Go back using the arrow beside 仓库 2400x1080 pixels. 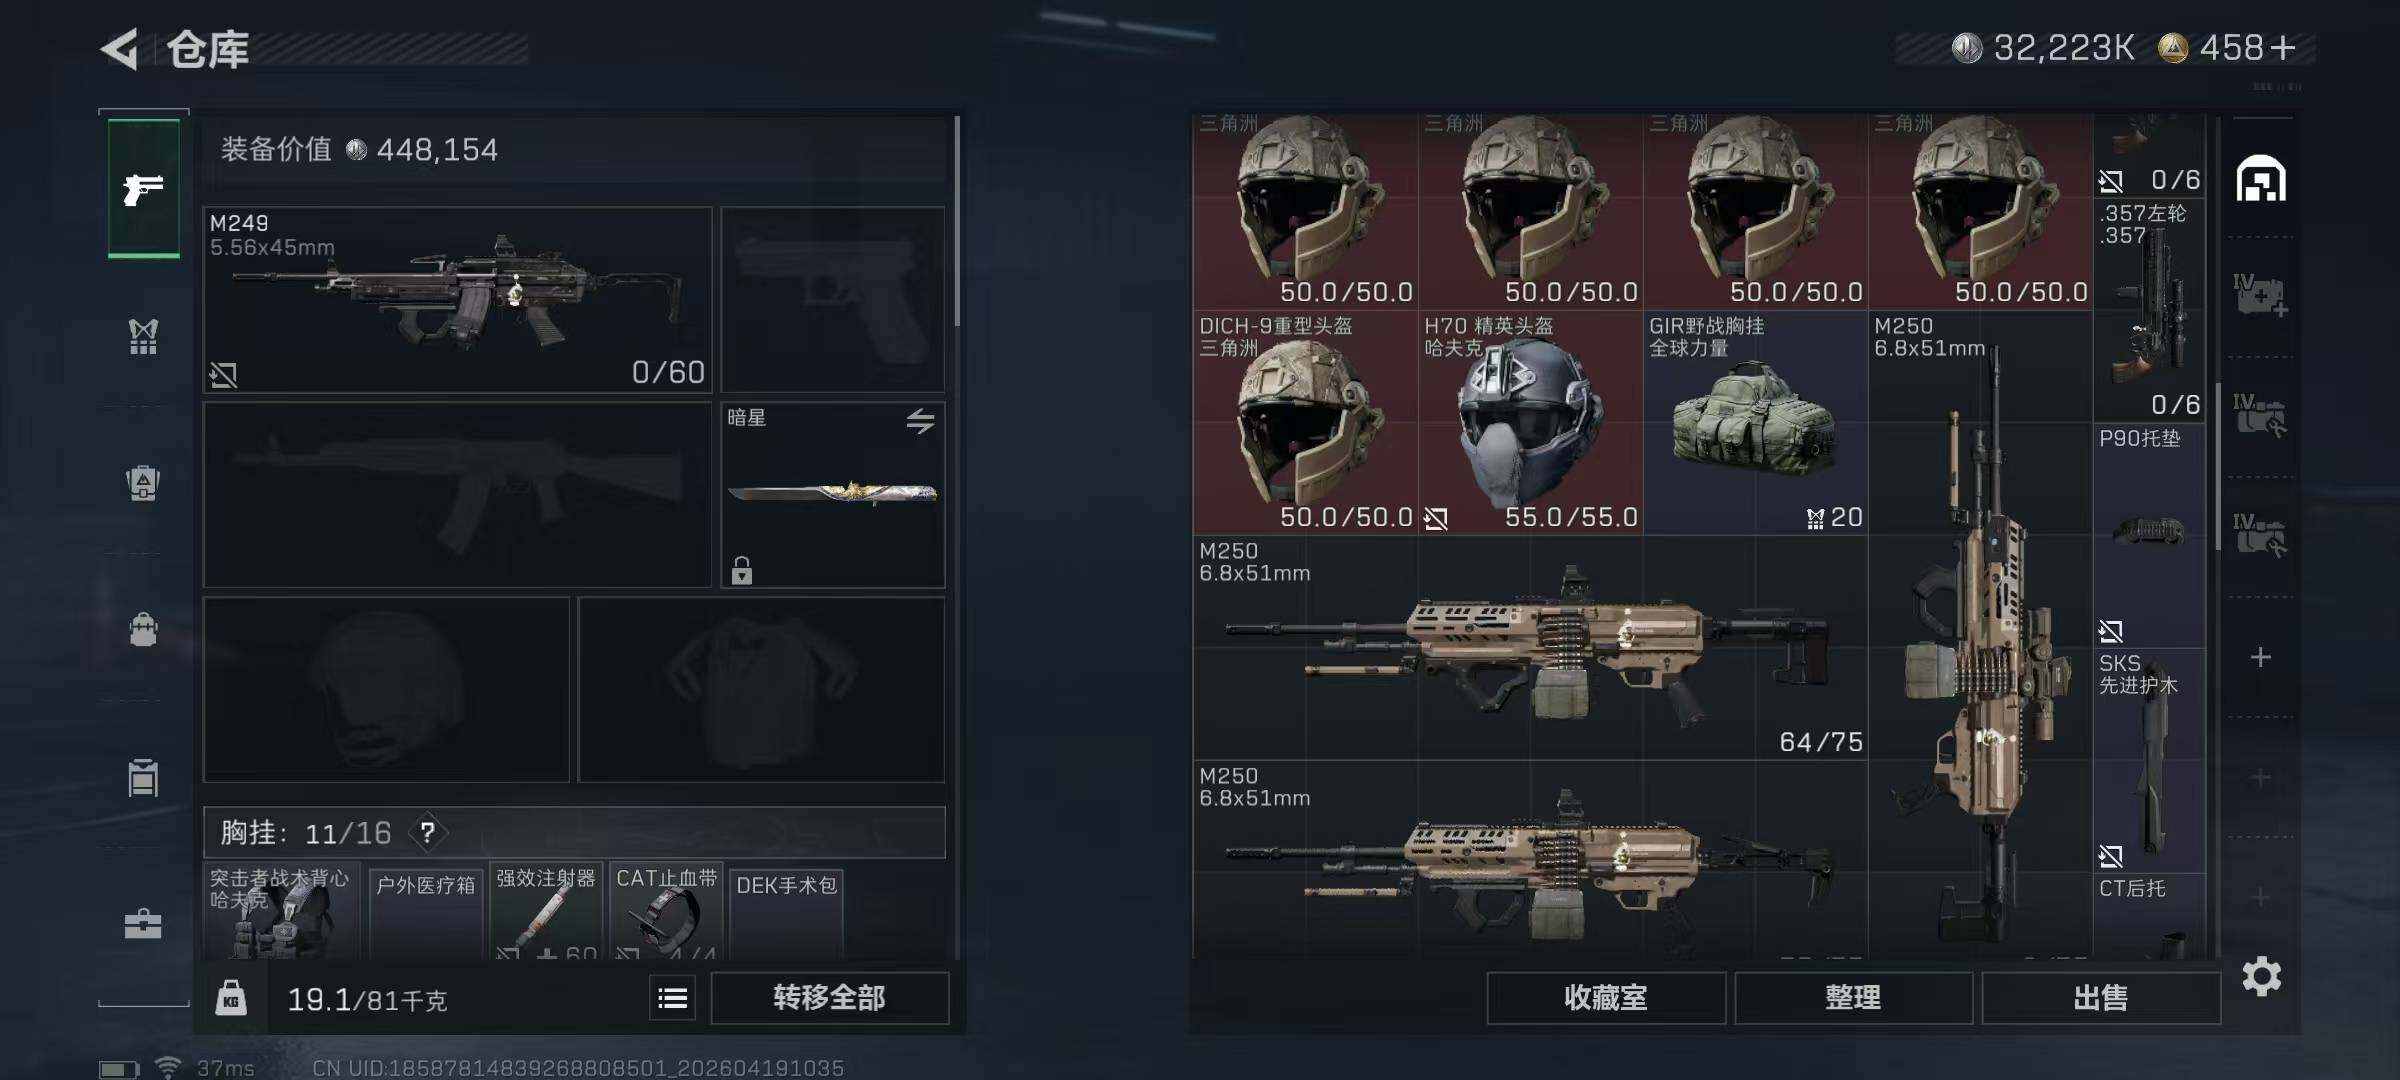[120, 49]
